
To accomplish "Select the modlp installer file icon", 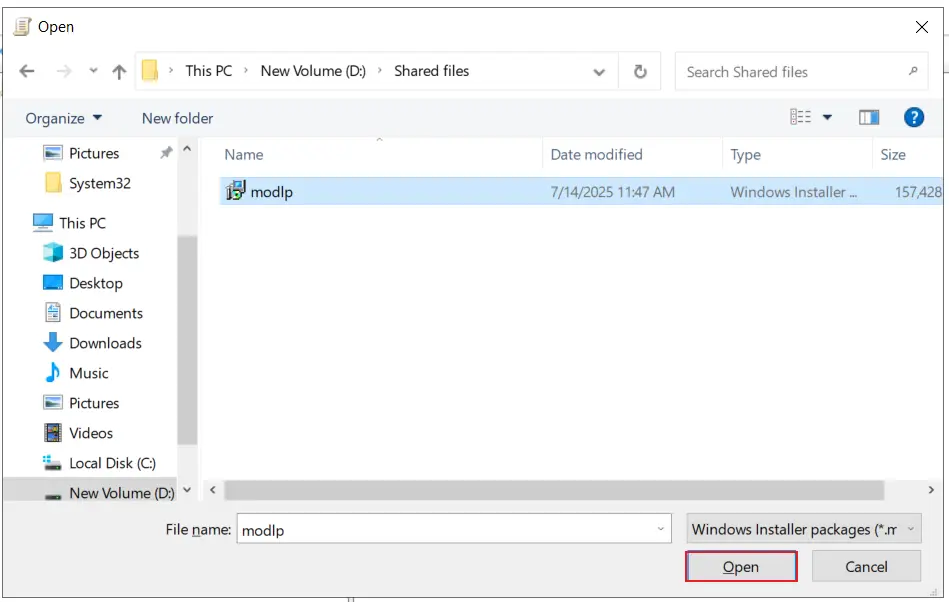I will click(236, 190).
